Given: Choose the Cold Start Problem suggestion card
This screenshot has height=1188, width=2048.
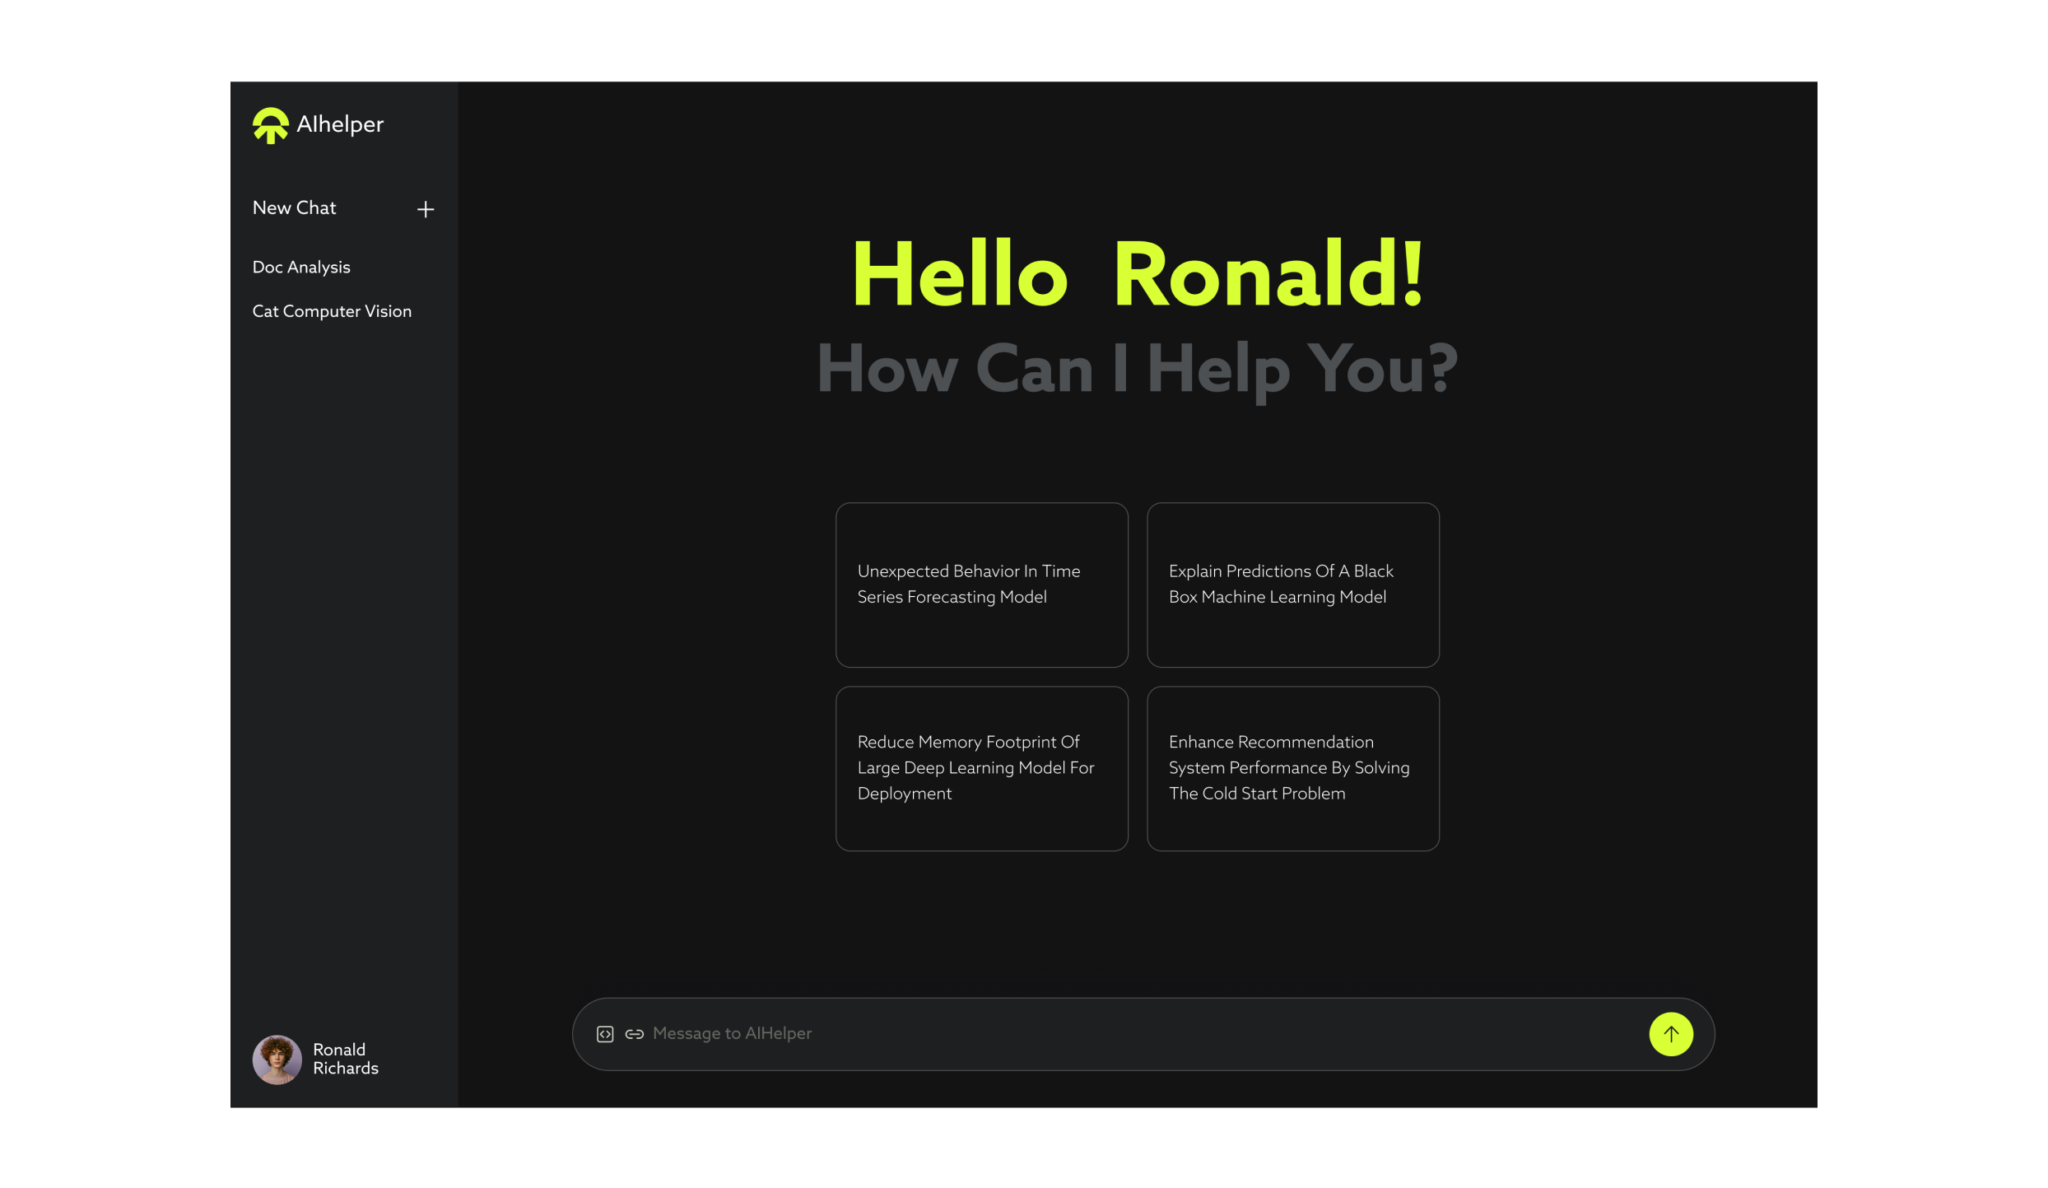Looking at the screenshot, I should 1293,768.
